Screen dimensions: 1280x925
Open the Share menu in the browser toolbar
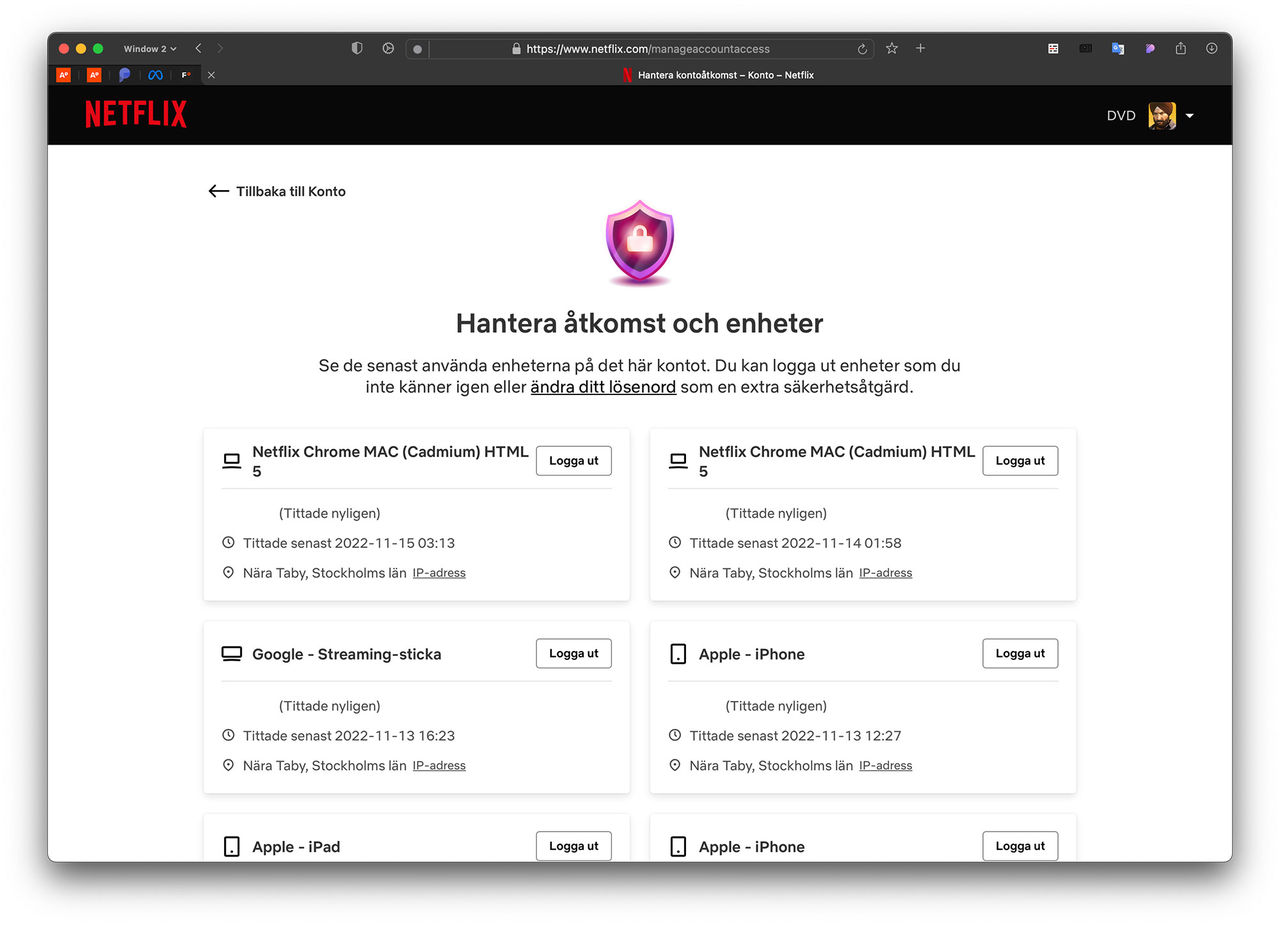1181,48
